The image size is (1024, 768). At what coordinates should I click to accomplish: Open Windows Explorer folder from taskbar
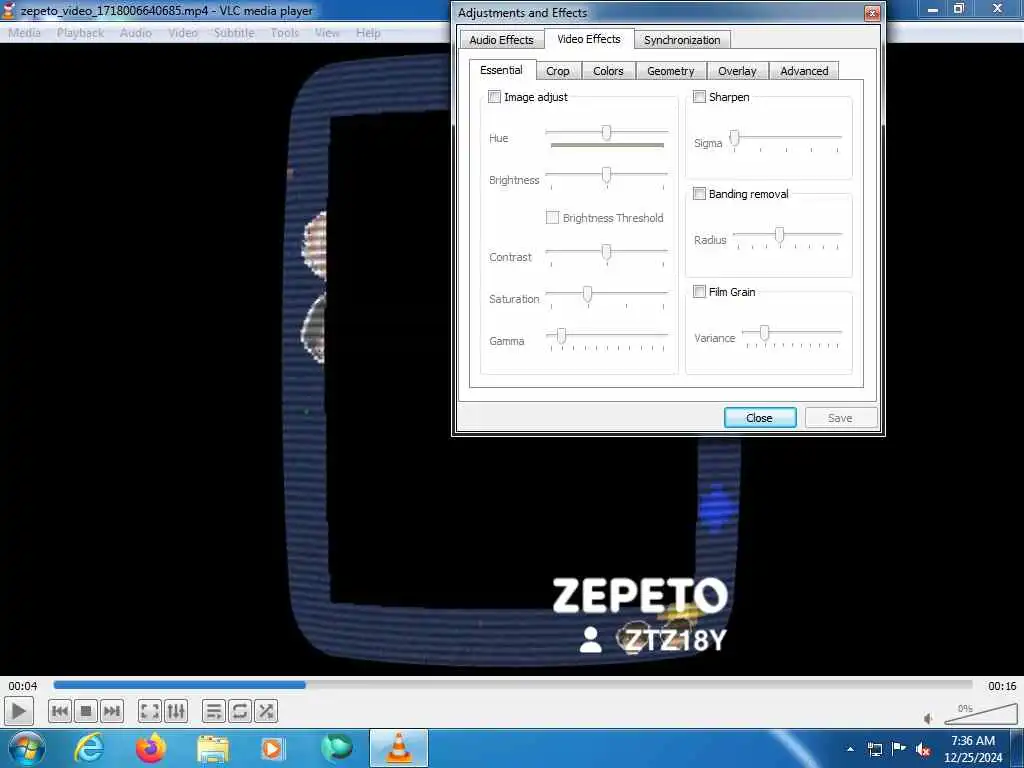click(212, 748)
